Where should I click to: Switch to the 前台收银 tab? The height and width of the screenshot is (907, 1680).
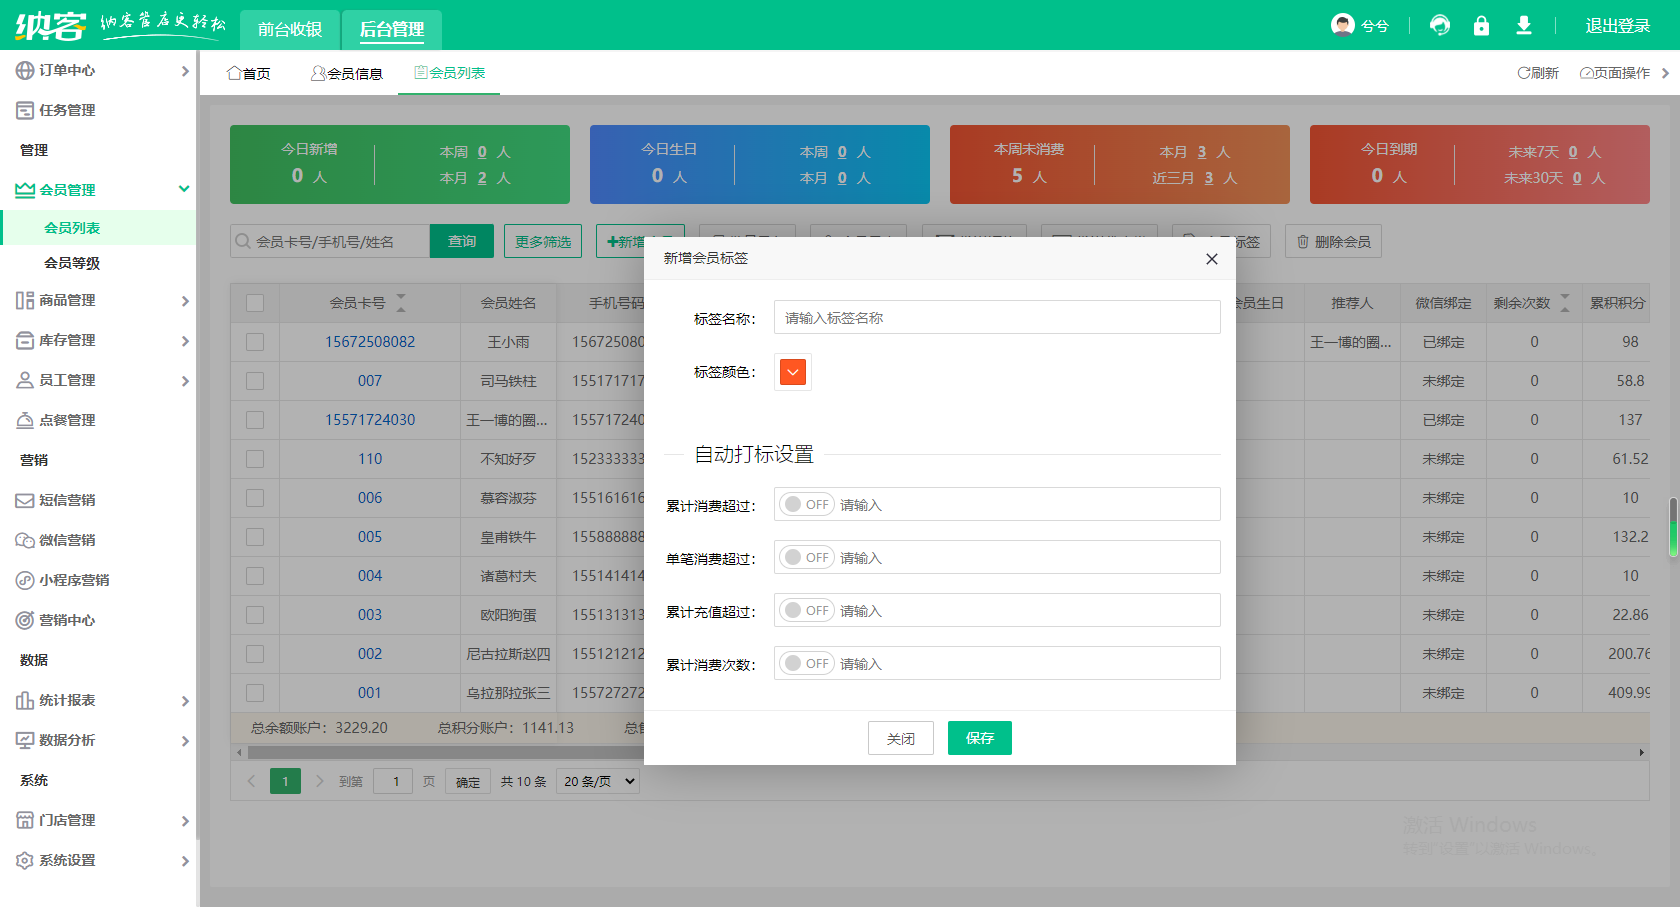point(290,29)
